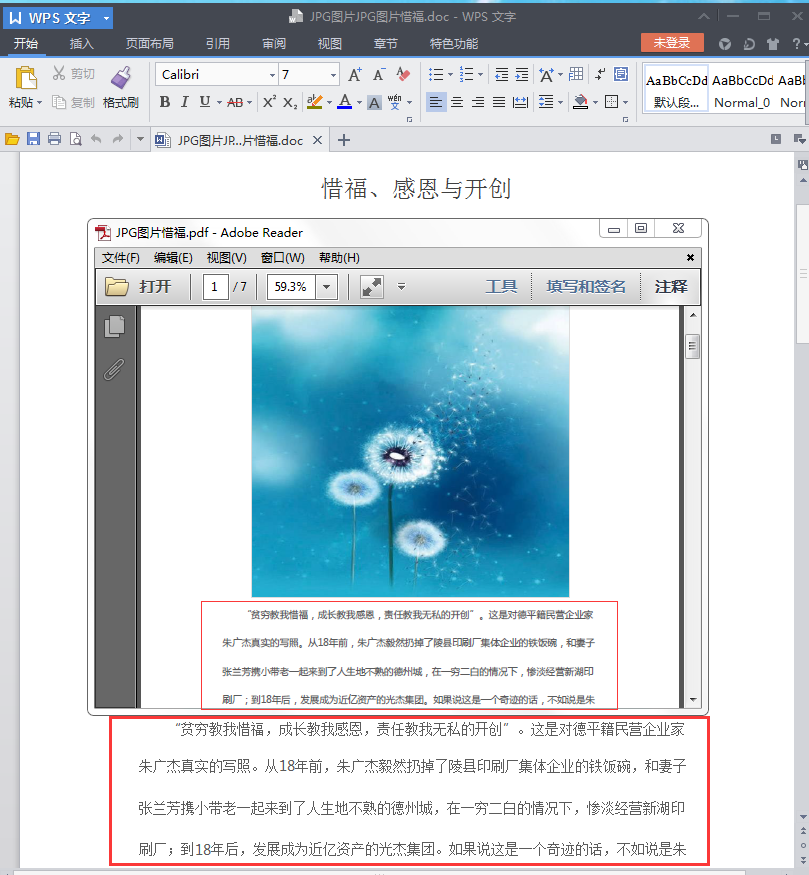Toggle underline formatting
The width and height of the screenshot is (809, 875).
coord(205,102)
